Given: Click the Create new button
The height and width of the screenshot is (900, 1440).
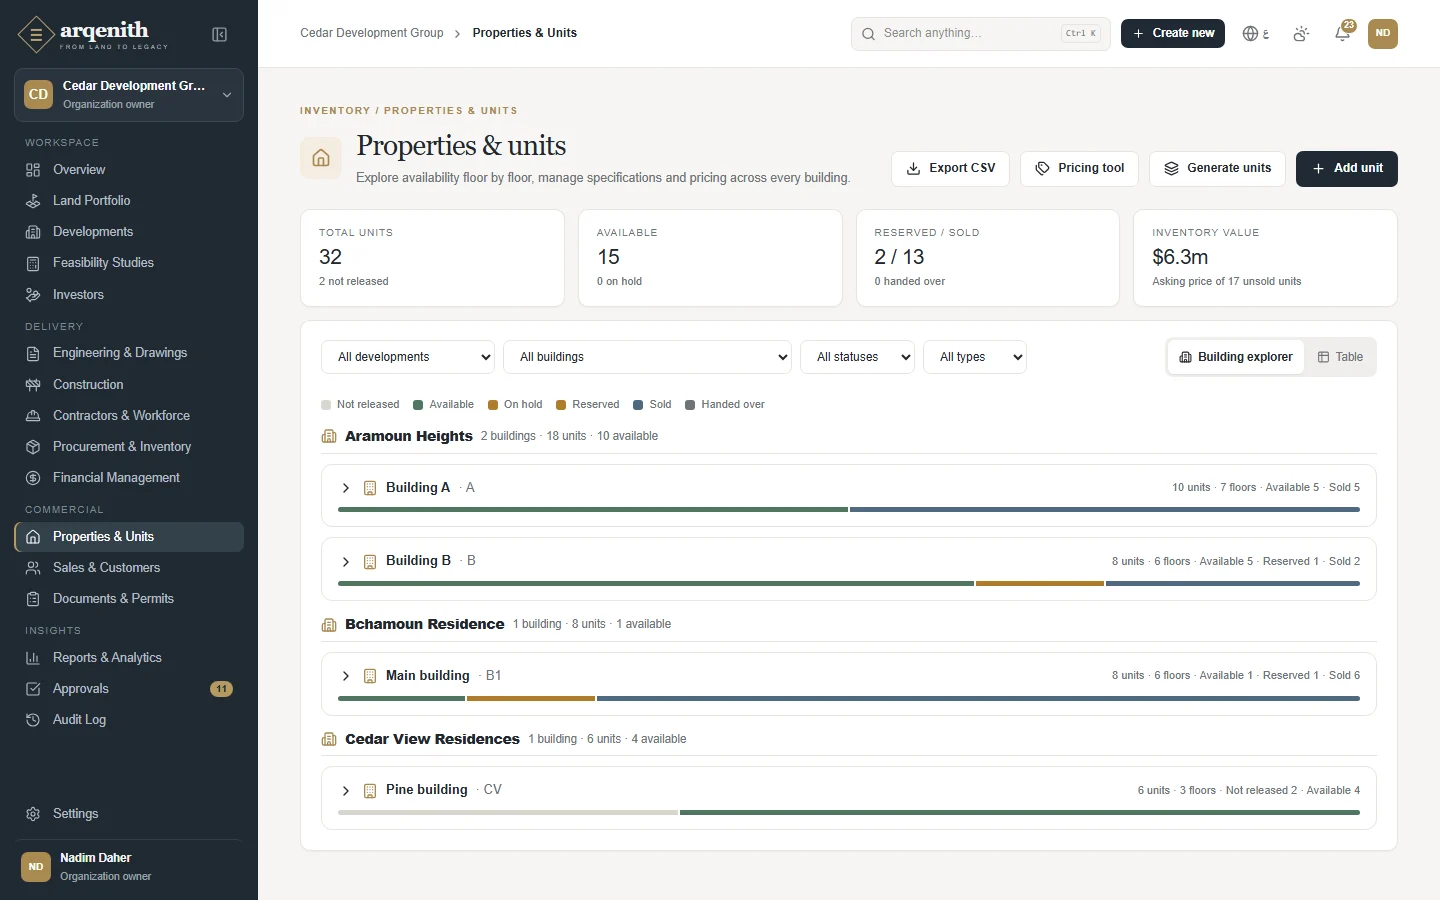Looking at the screenshot, I should (x=1173, y=34).
